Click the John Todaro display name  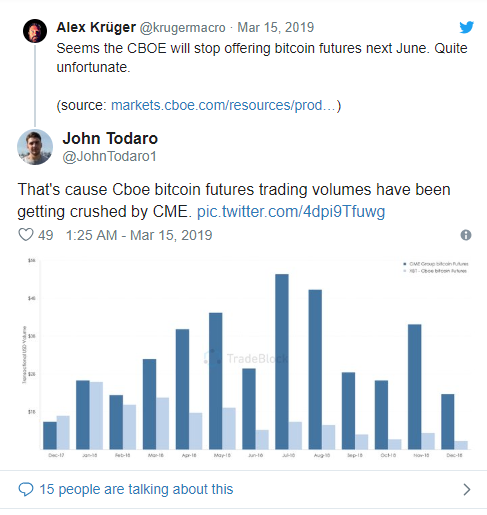(x=110, y=138)
